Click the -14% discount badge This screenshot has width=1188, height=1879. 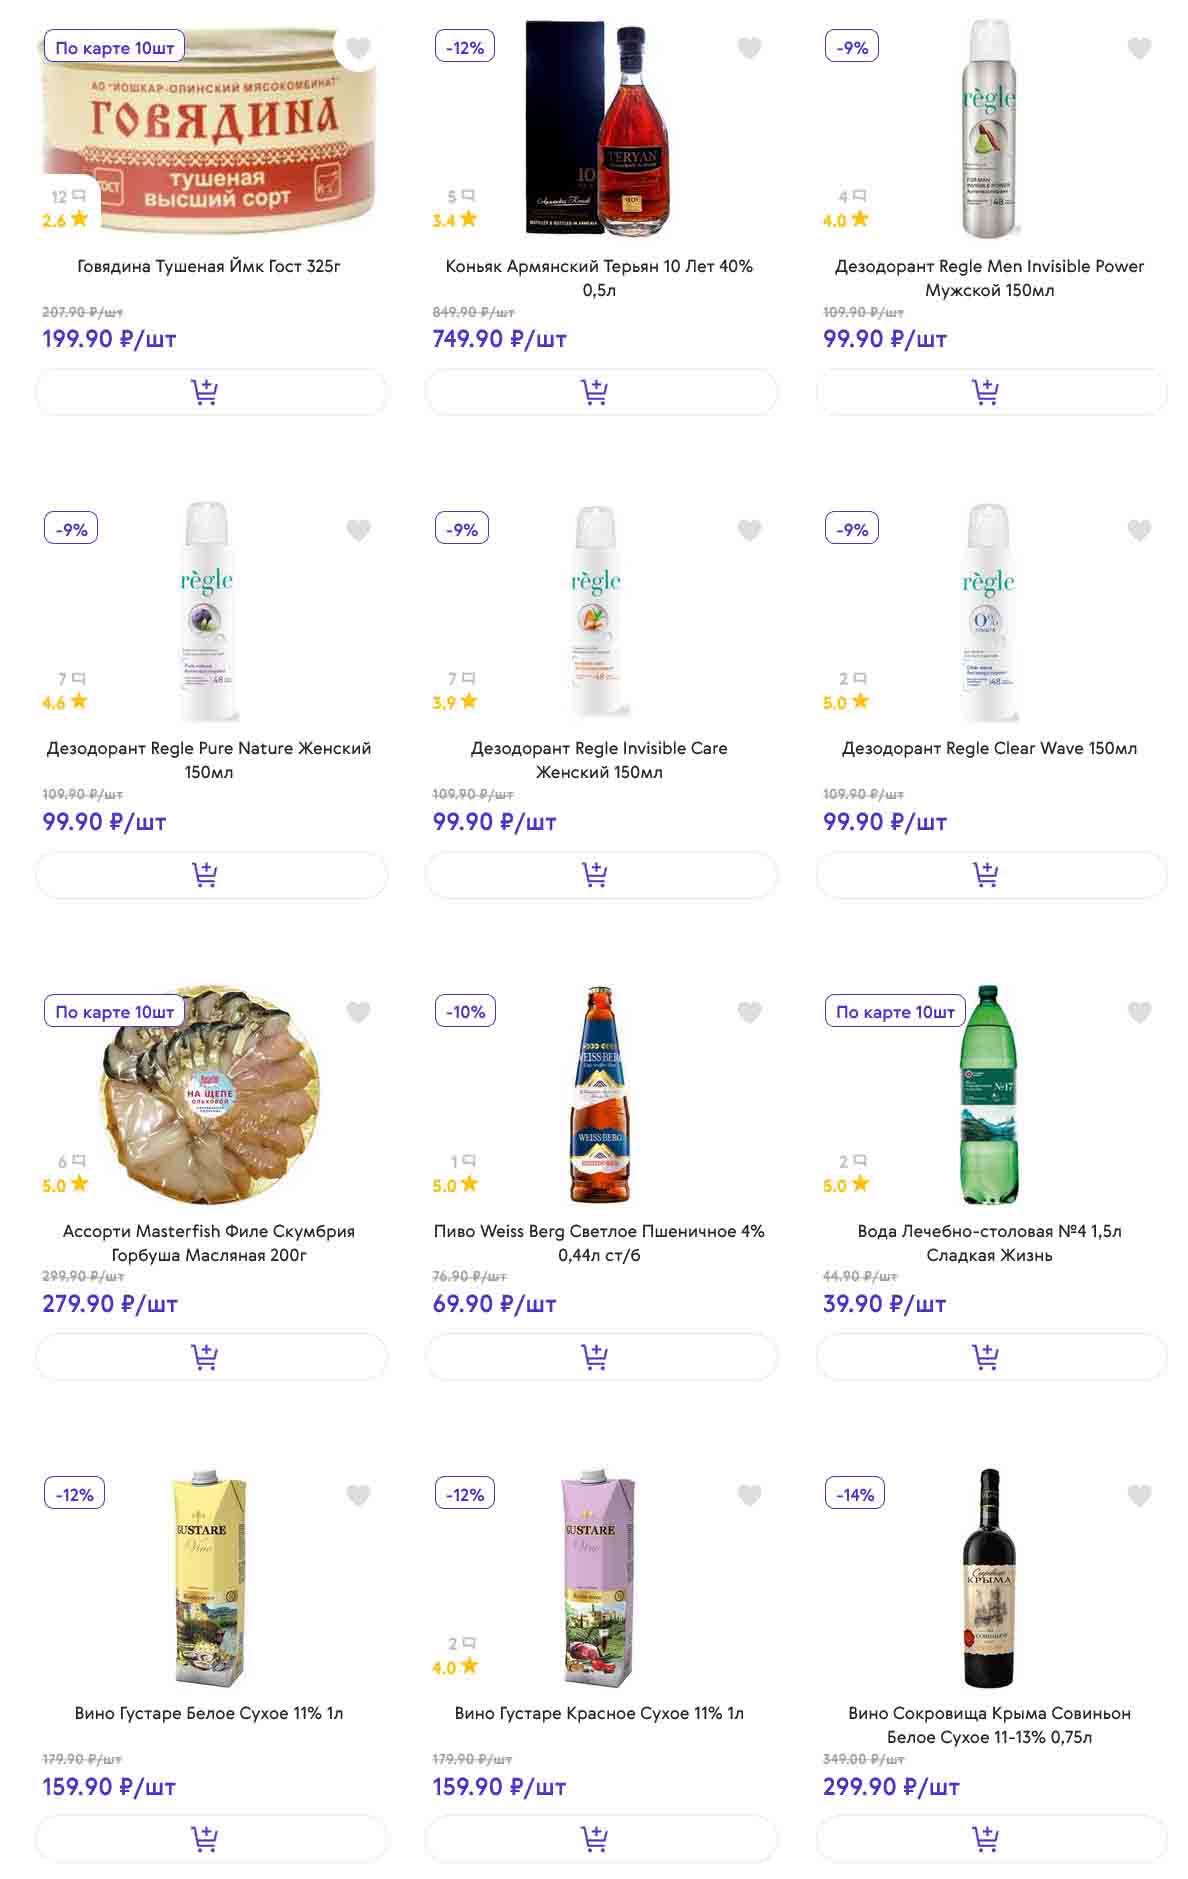pyautogui.click(x=855, y=1495)
